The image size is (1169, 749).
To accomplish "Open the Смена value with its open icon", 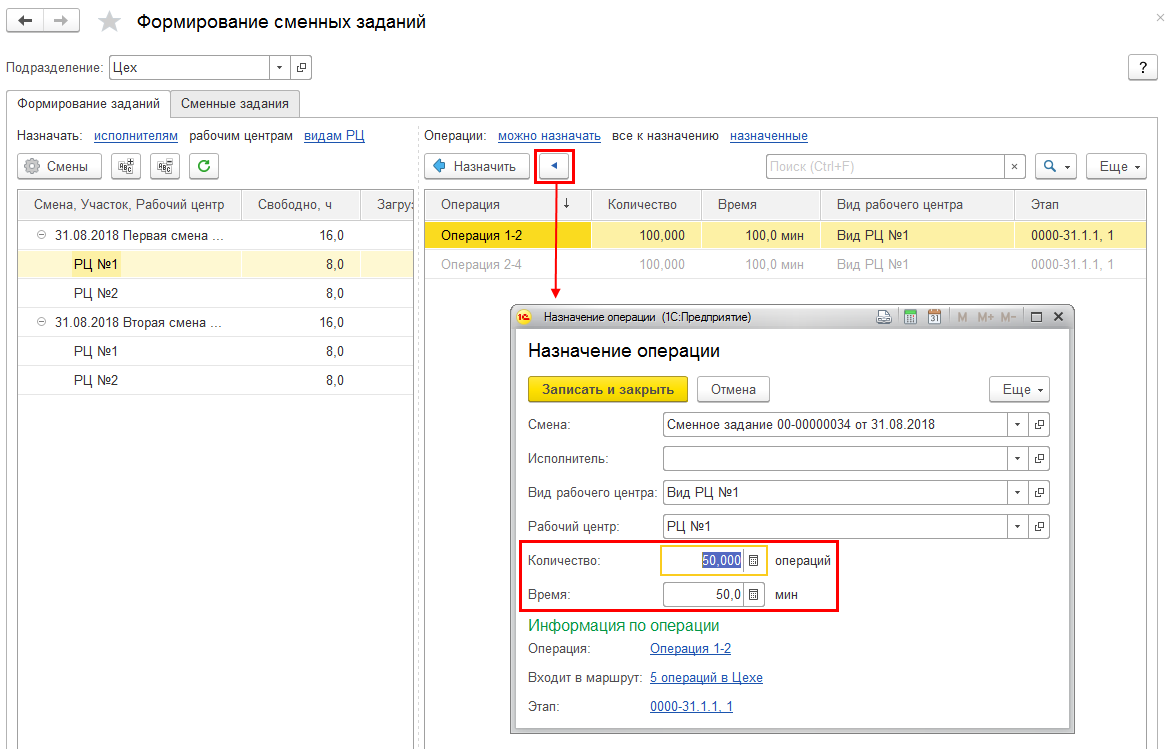I will pos(1039,425).
